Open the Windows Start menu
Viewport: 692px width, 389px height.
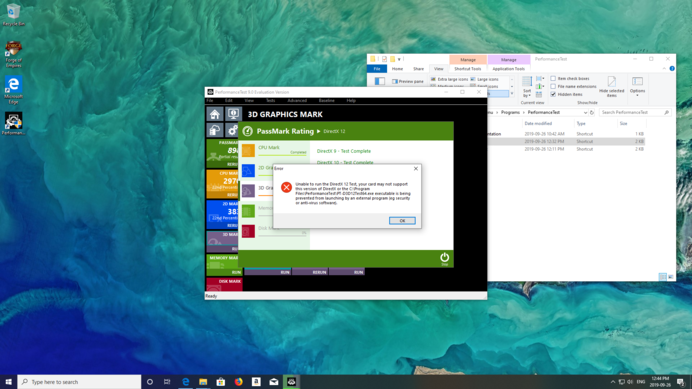[8, 382]
